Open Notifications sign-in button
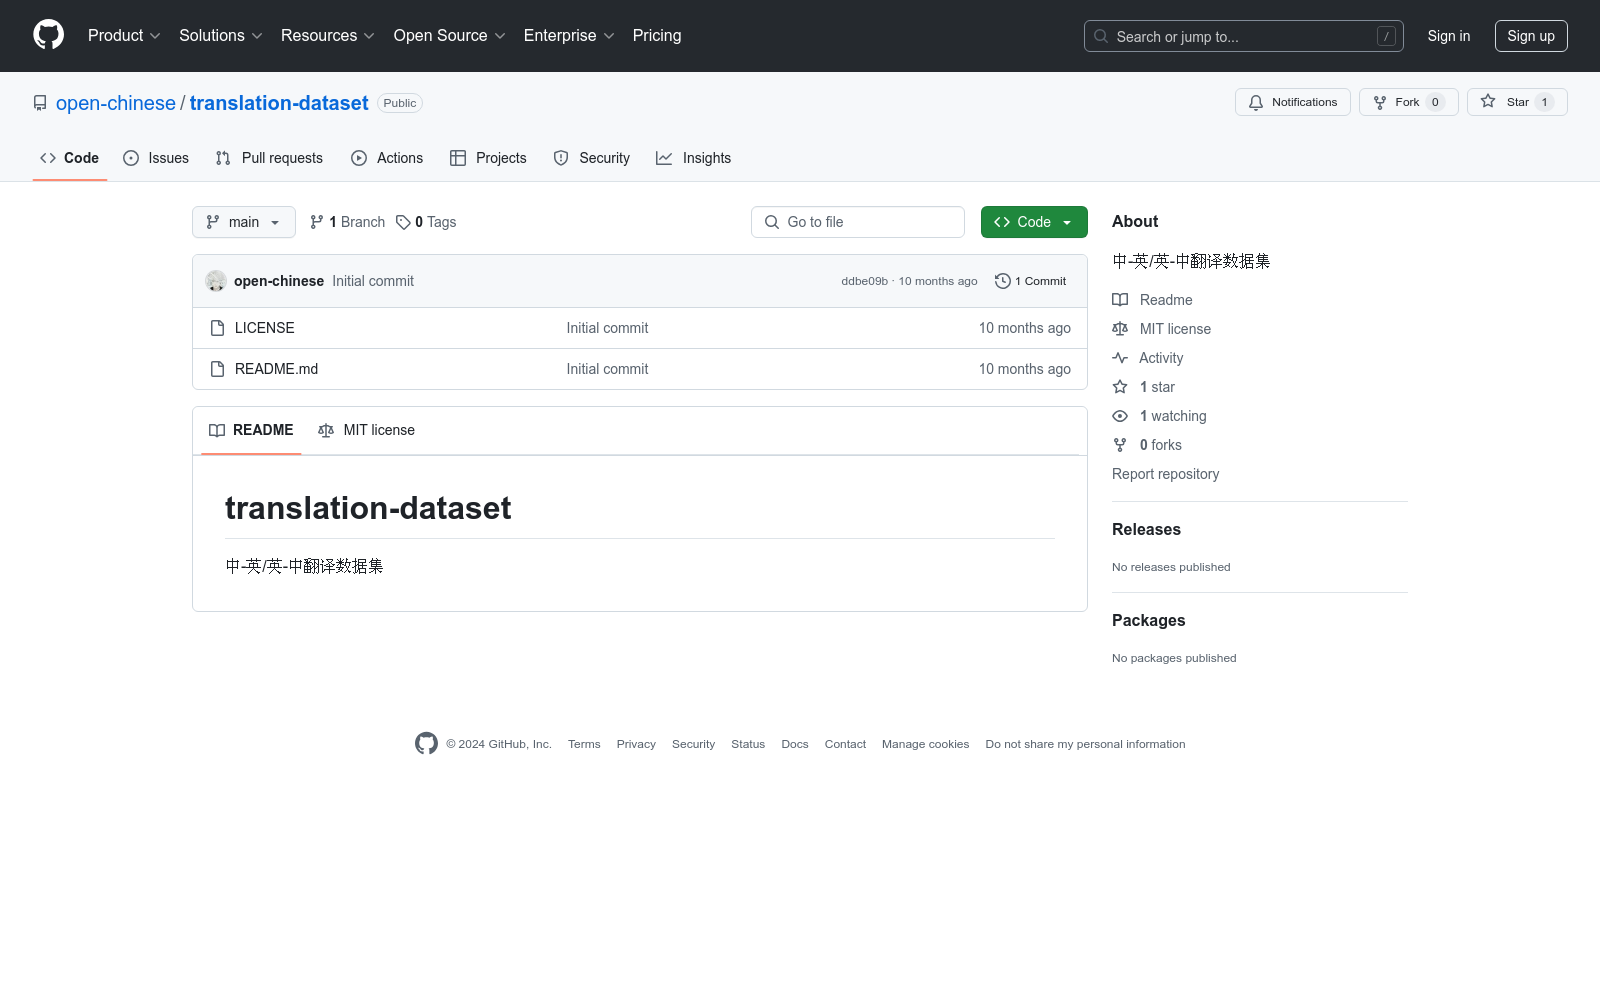This screenshot has height=1000, width=1600. coord(1293,102)
